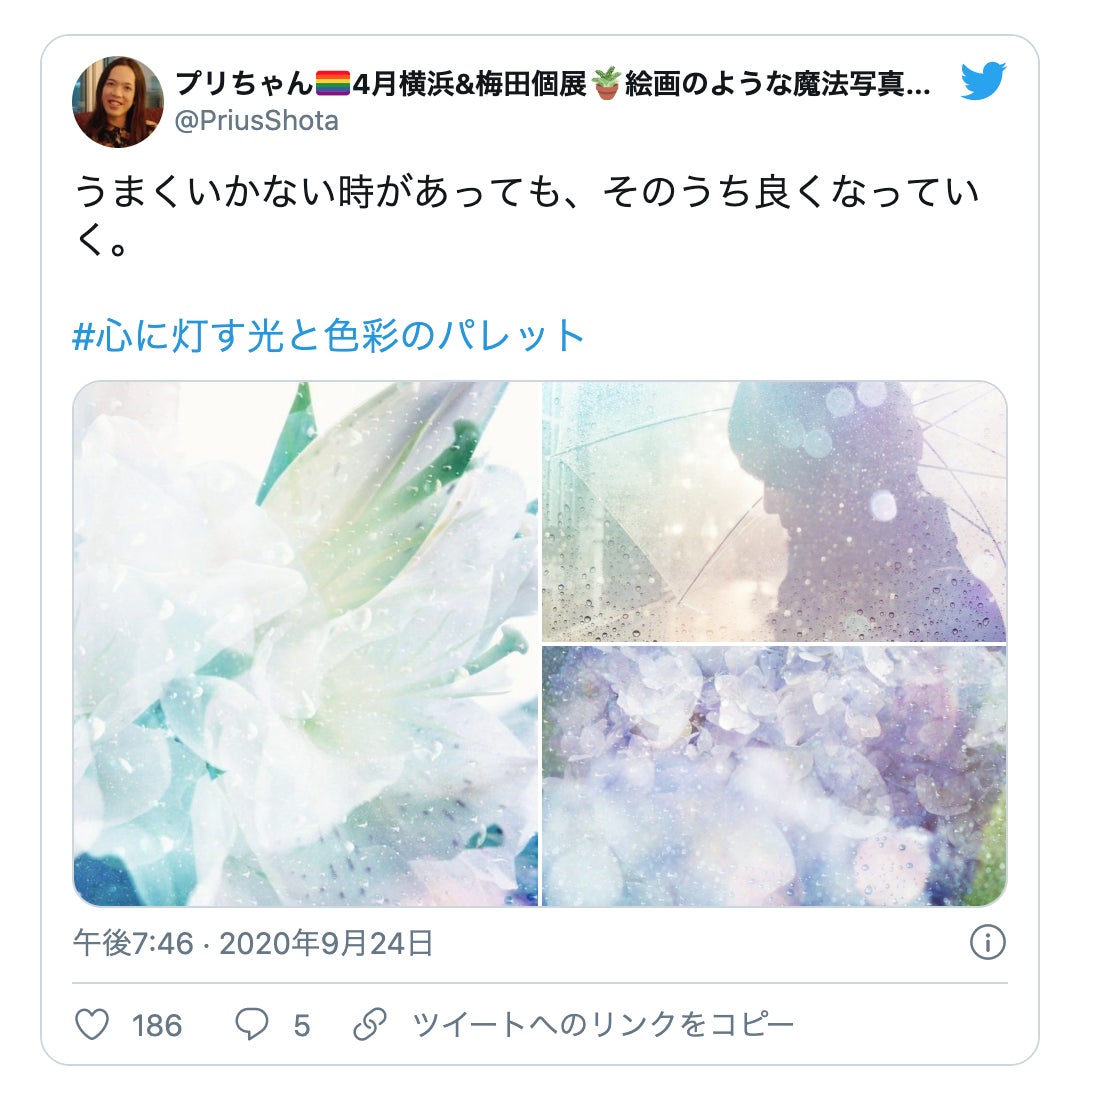
Task: Click the heart like icon
Action: coord(92,1025)
